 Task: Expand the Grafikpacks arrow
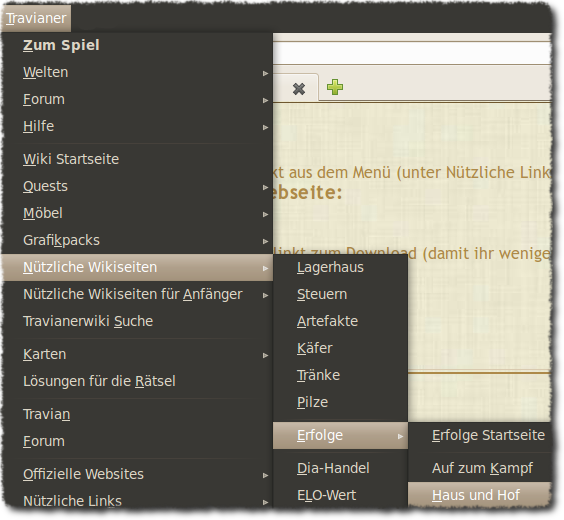265,241
